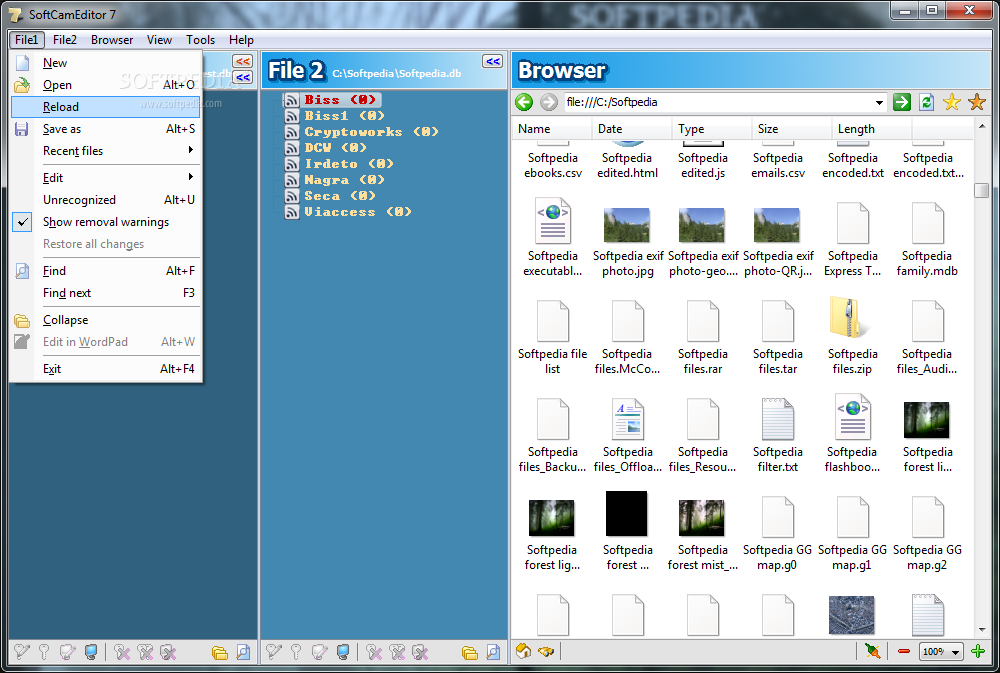The image size is (1000, 673).
Task: Refresh the Browser panel page
Action: (926, 102)
